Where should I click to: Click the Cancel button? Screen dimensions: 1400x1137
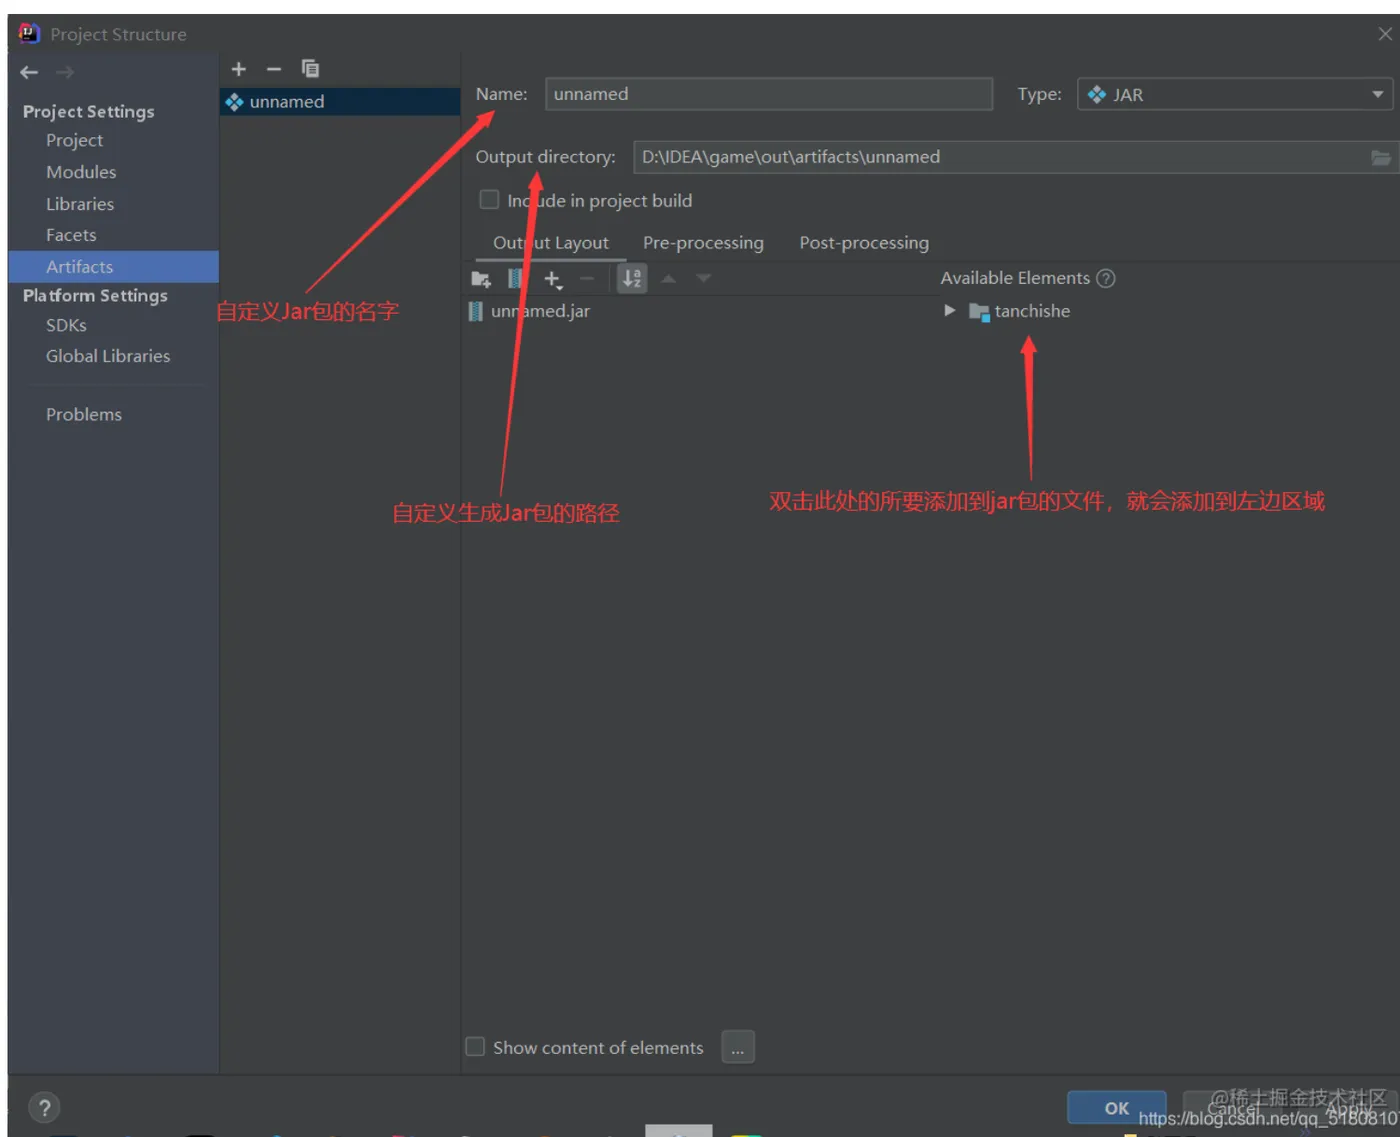point(1234,1108)
